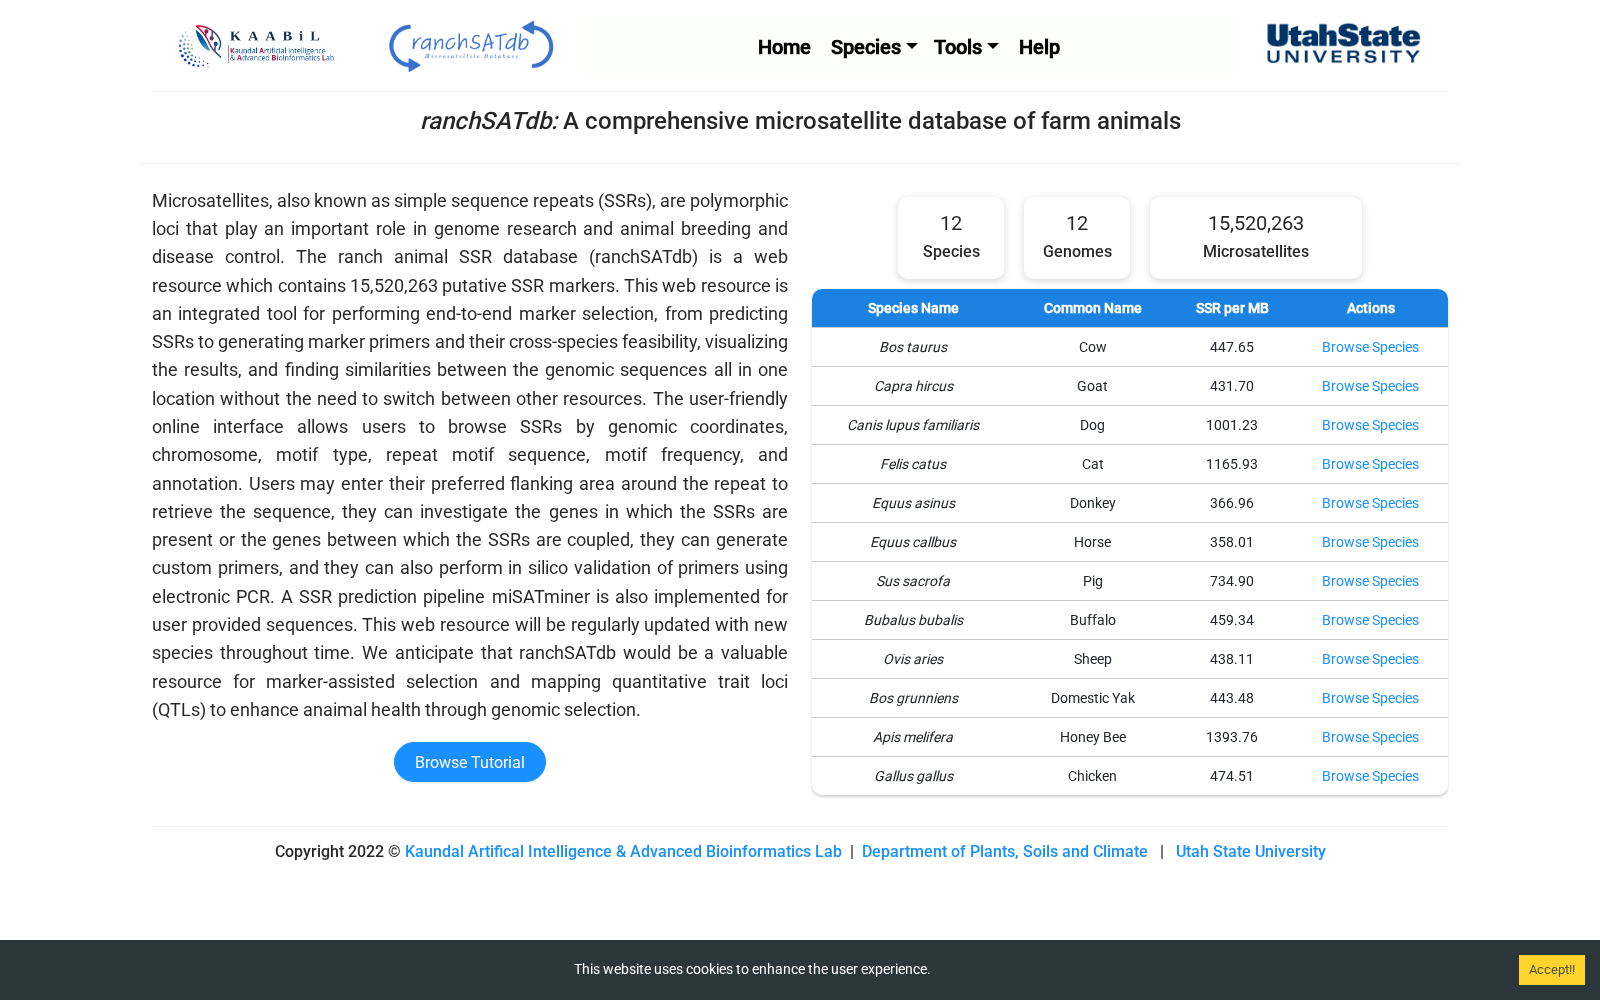The height and width of the screenshot is (1000, 1600).
Task: Expand the Species dropdown menu
Action: click(x=874, y=47)
